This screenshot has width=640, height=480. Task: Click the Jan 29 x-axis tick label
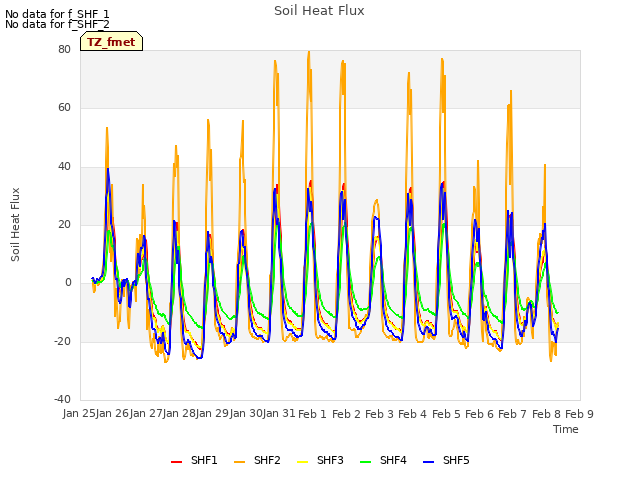pos(212,414)
